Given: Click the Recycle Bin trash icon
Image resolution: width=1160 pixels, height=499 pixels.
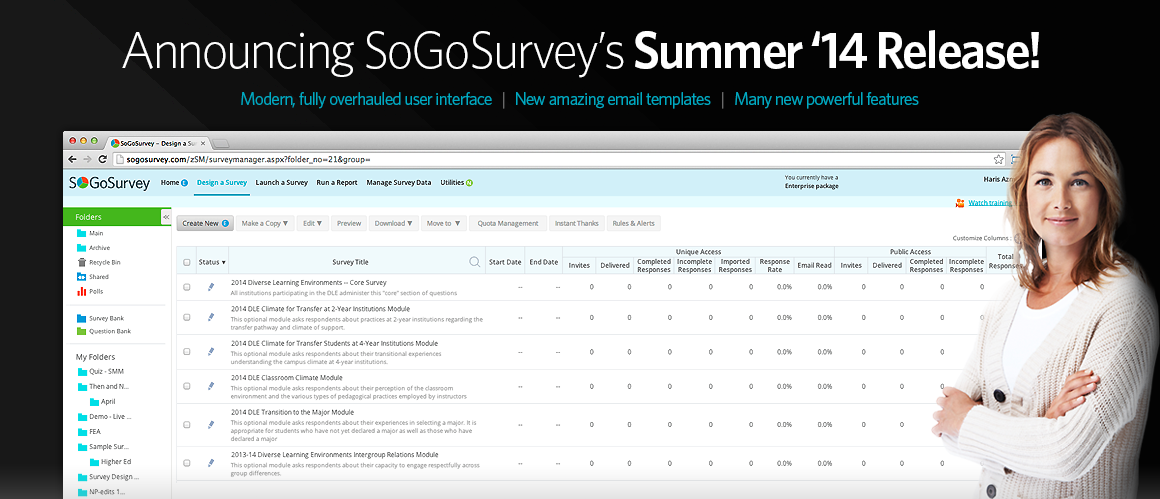Looking at the screenshot, I should (x=81, y=262).
